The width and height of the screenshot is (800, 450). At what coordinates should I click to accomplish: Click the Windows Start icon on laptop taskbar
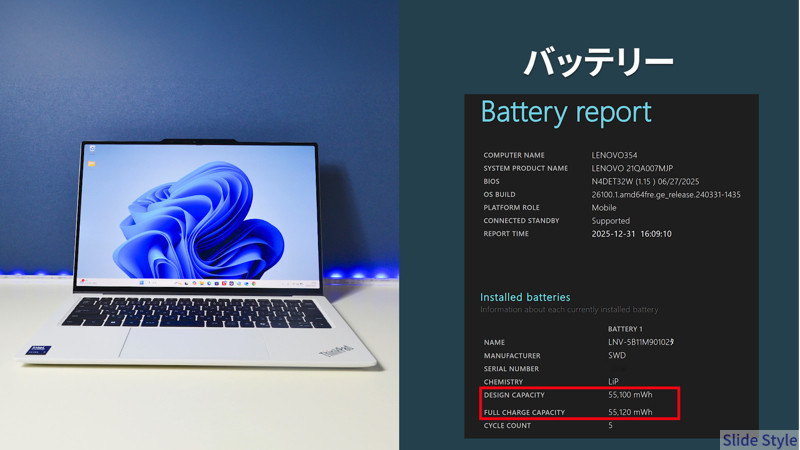coord(142,283)
